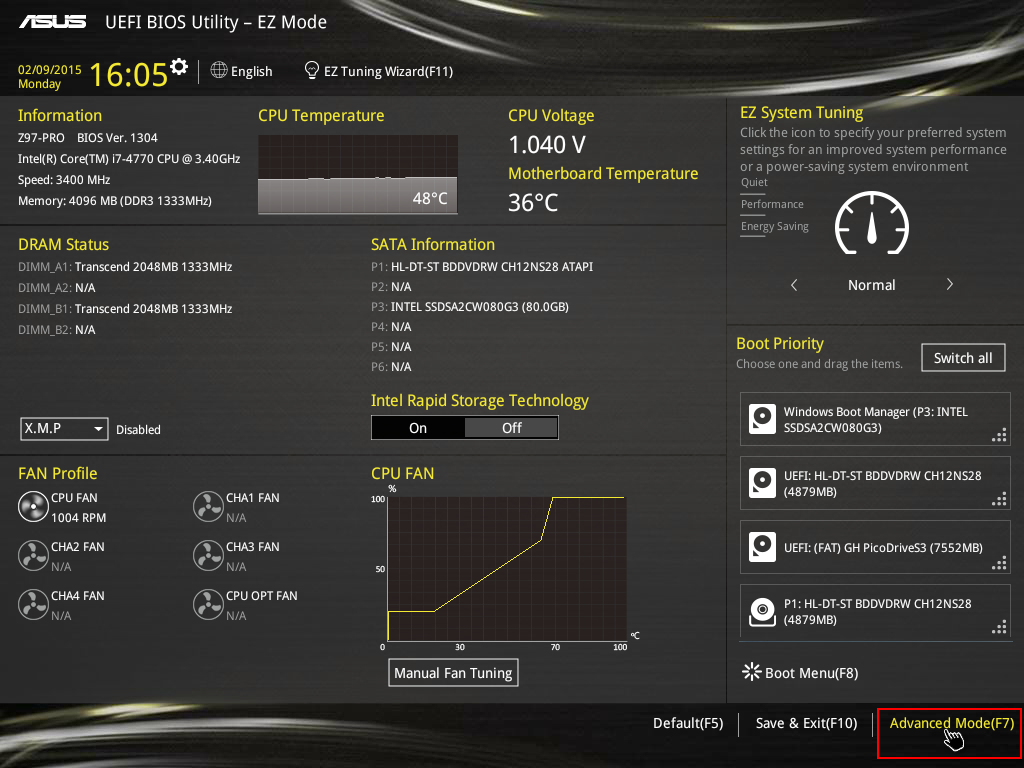1024x768 pixels.
Task: Click drag handle on GH PicoDriveS3 entry
Action: click(x=999, y=563)
